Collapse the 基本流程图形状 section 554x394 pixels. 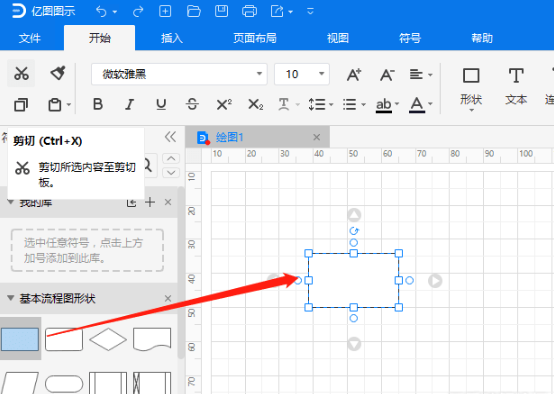pos(11,298)
